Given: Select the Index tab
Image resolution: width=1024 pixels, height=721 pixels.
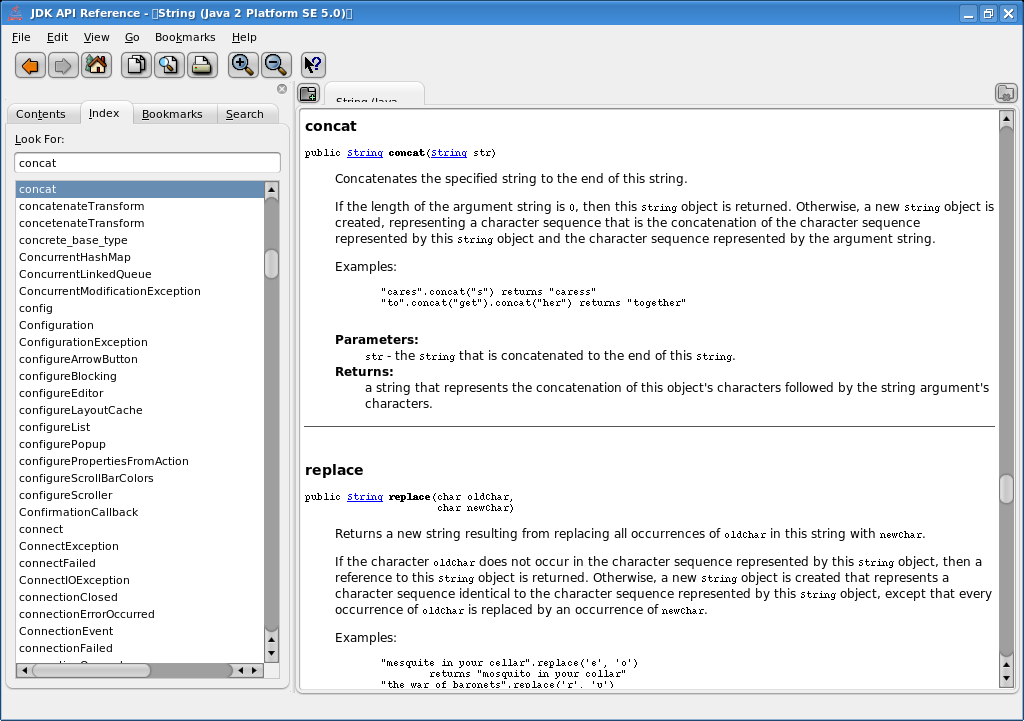Looking at the screenshot, I should [x=104, y=113].
